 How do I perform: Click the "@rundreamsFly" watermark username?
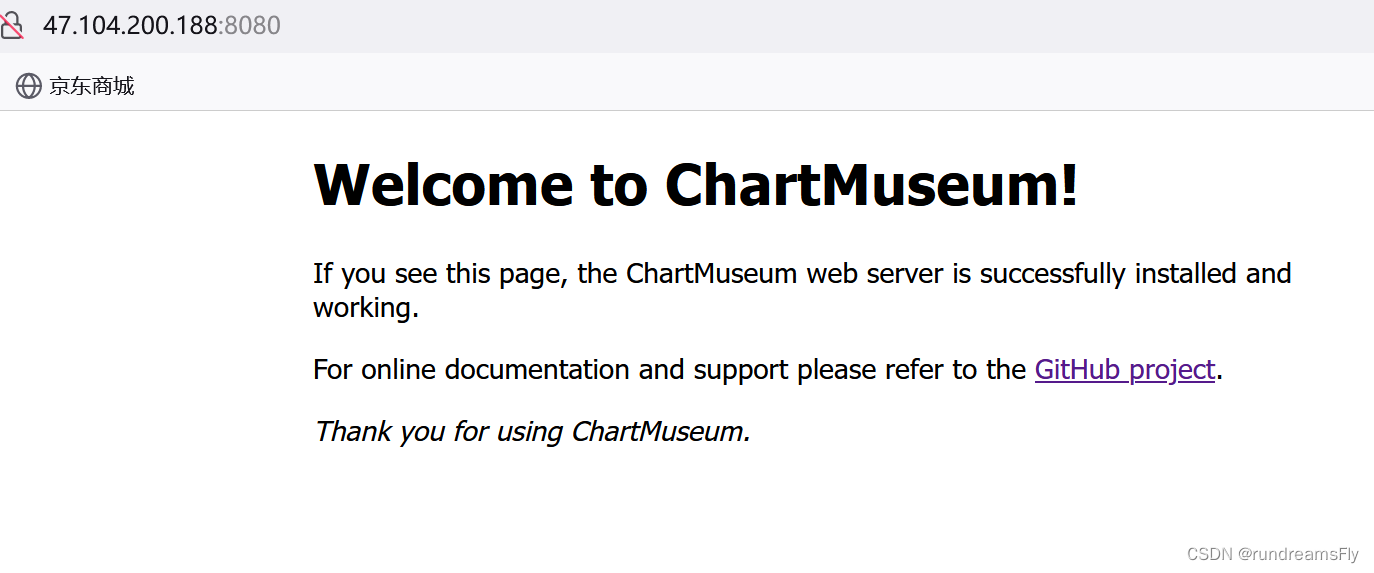click(1298, 554)
